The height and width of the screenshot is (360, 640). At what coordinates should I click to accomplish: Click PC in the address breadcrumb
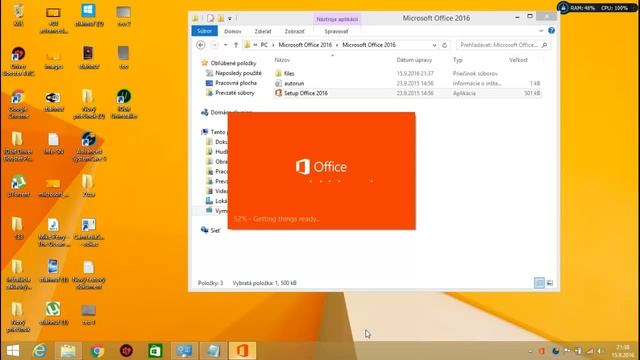[264, 45]
